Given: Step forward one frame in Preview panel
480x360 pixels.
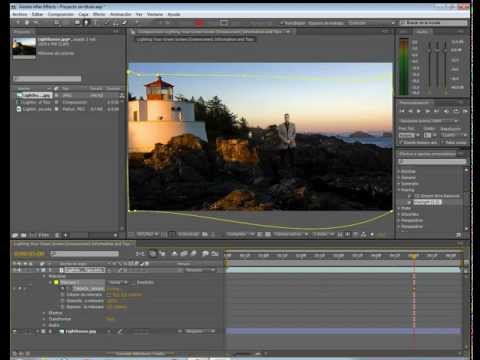Looking at the screenshot, I should (428, 111).
